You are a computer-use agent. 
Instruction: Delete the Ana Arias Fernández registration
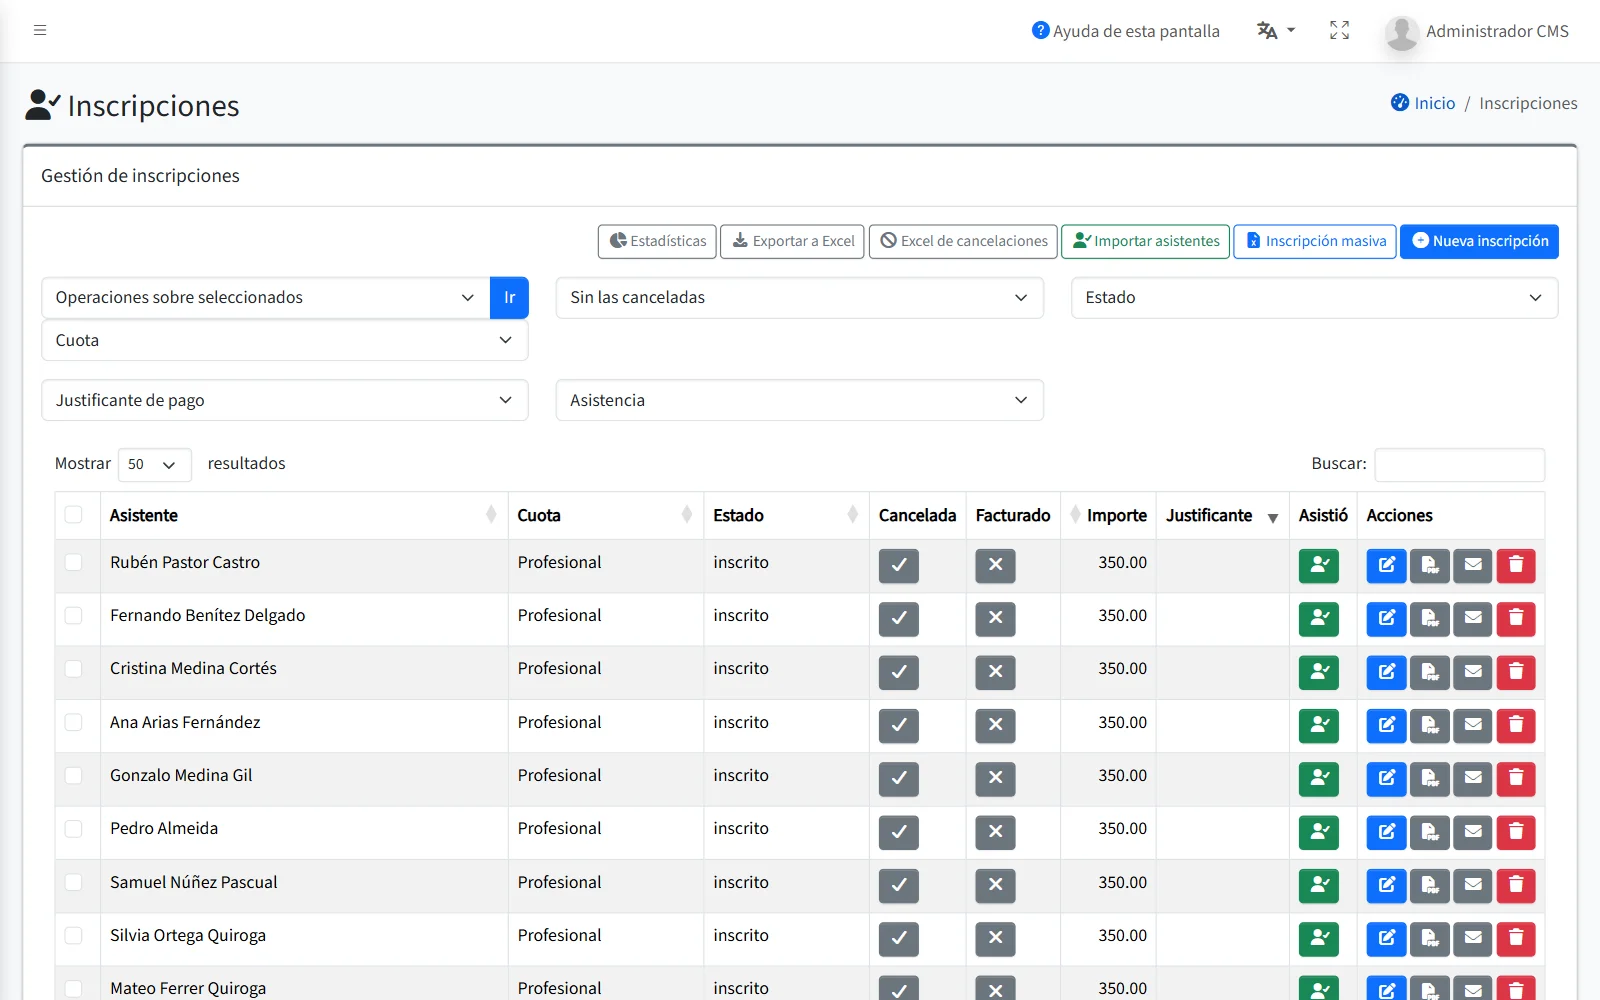1515,725
